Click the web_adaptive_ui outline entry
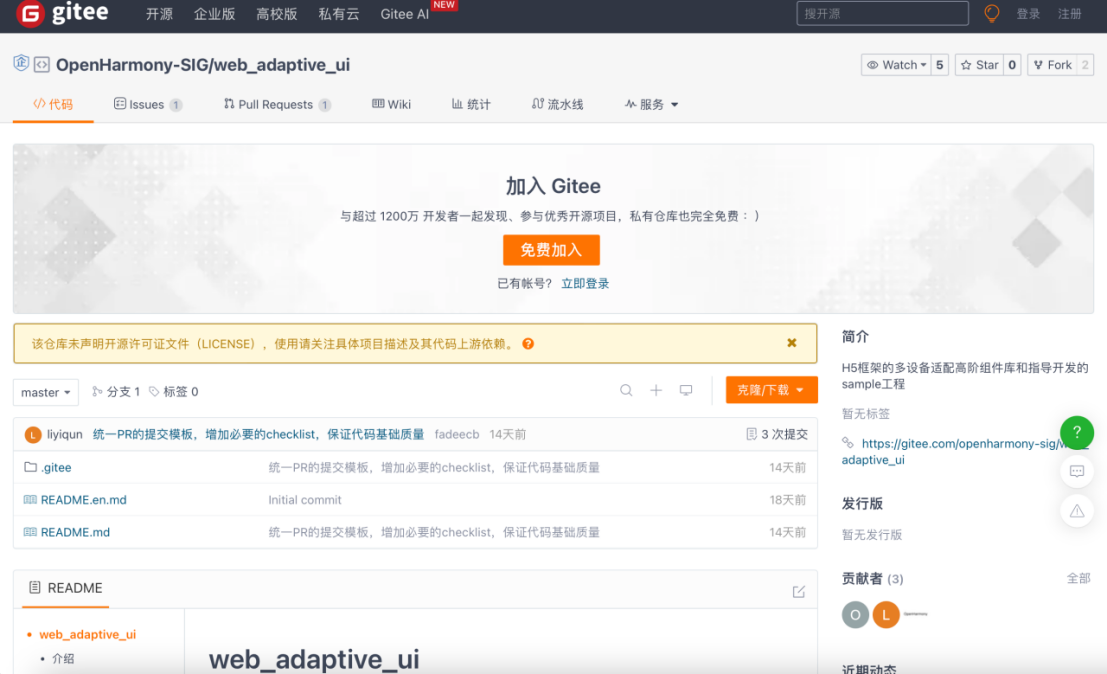 88,634
